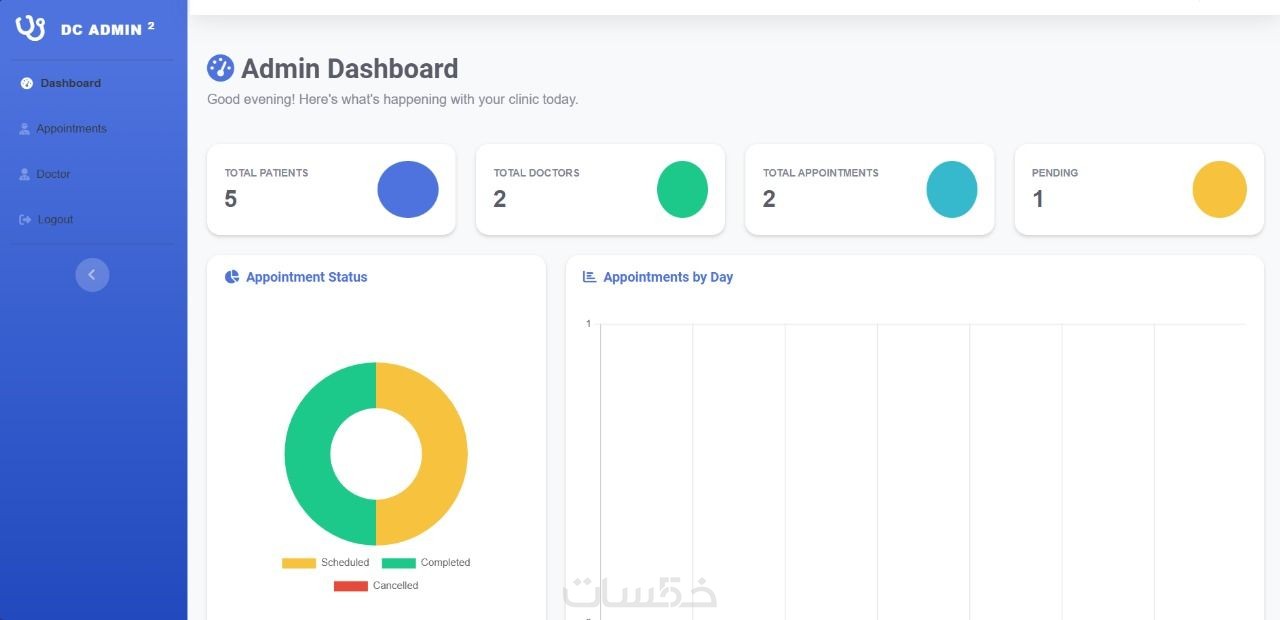The image size is (1280, 620).
Task: Click the gauge icon beside Admin Dashboard heading
Action: click(x=220, y=68)
